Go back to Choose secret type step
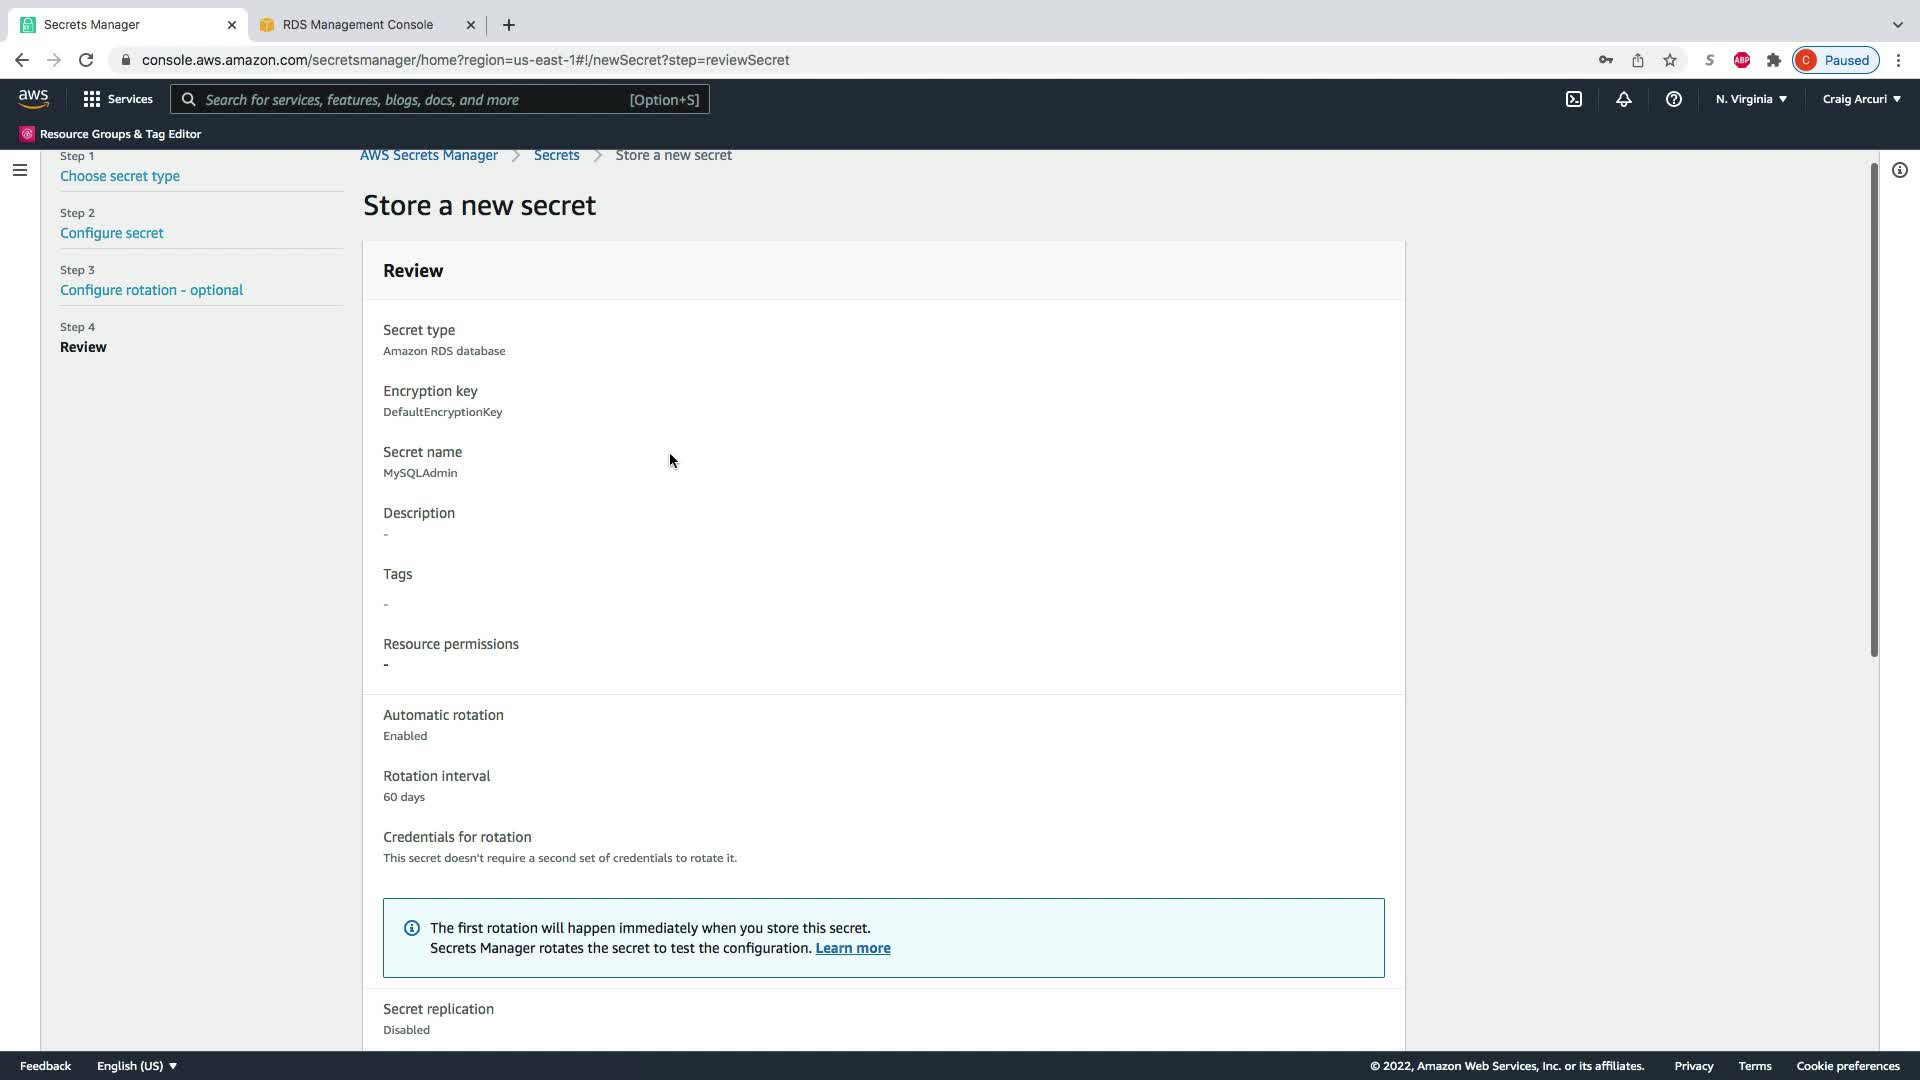Screen dimensions: 1920x1080 [x=120, y=176]
